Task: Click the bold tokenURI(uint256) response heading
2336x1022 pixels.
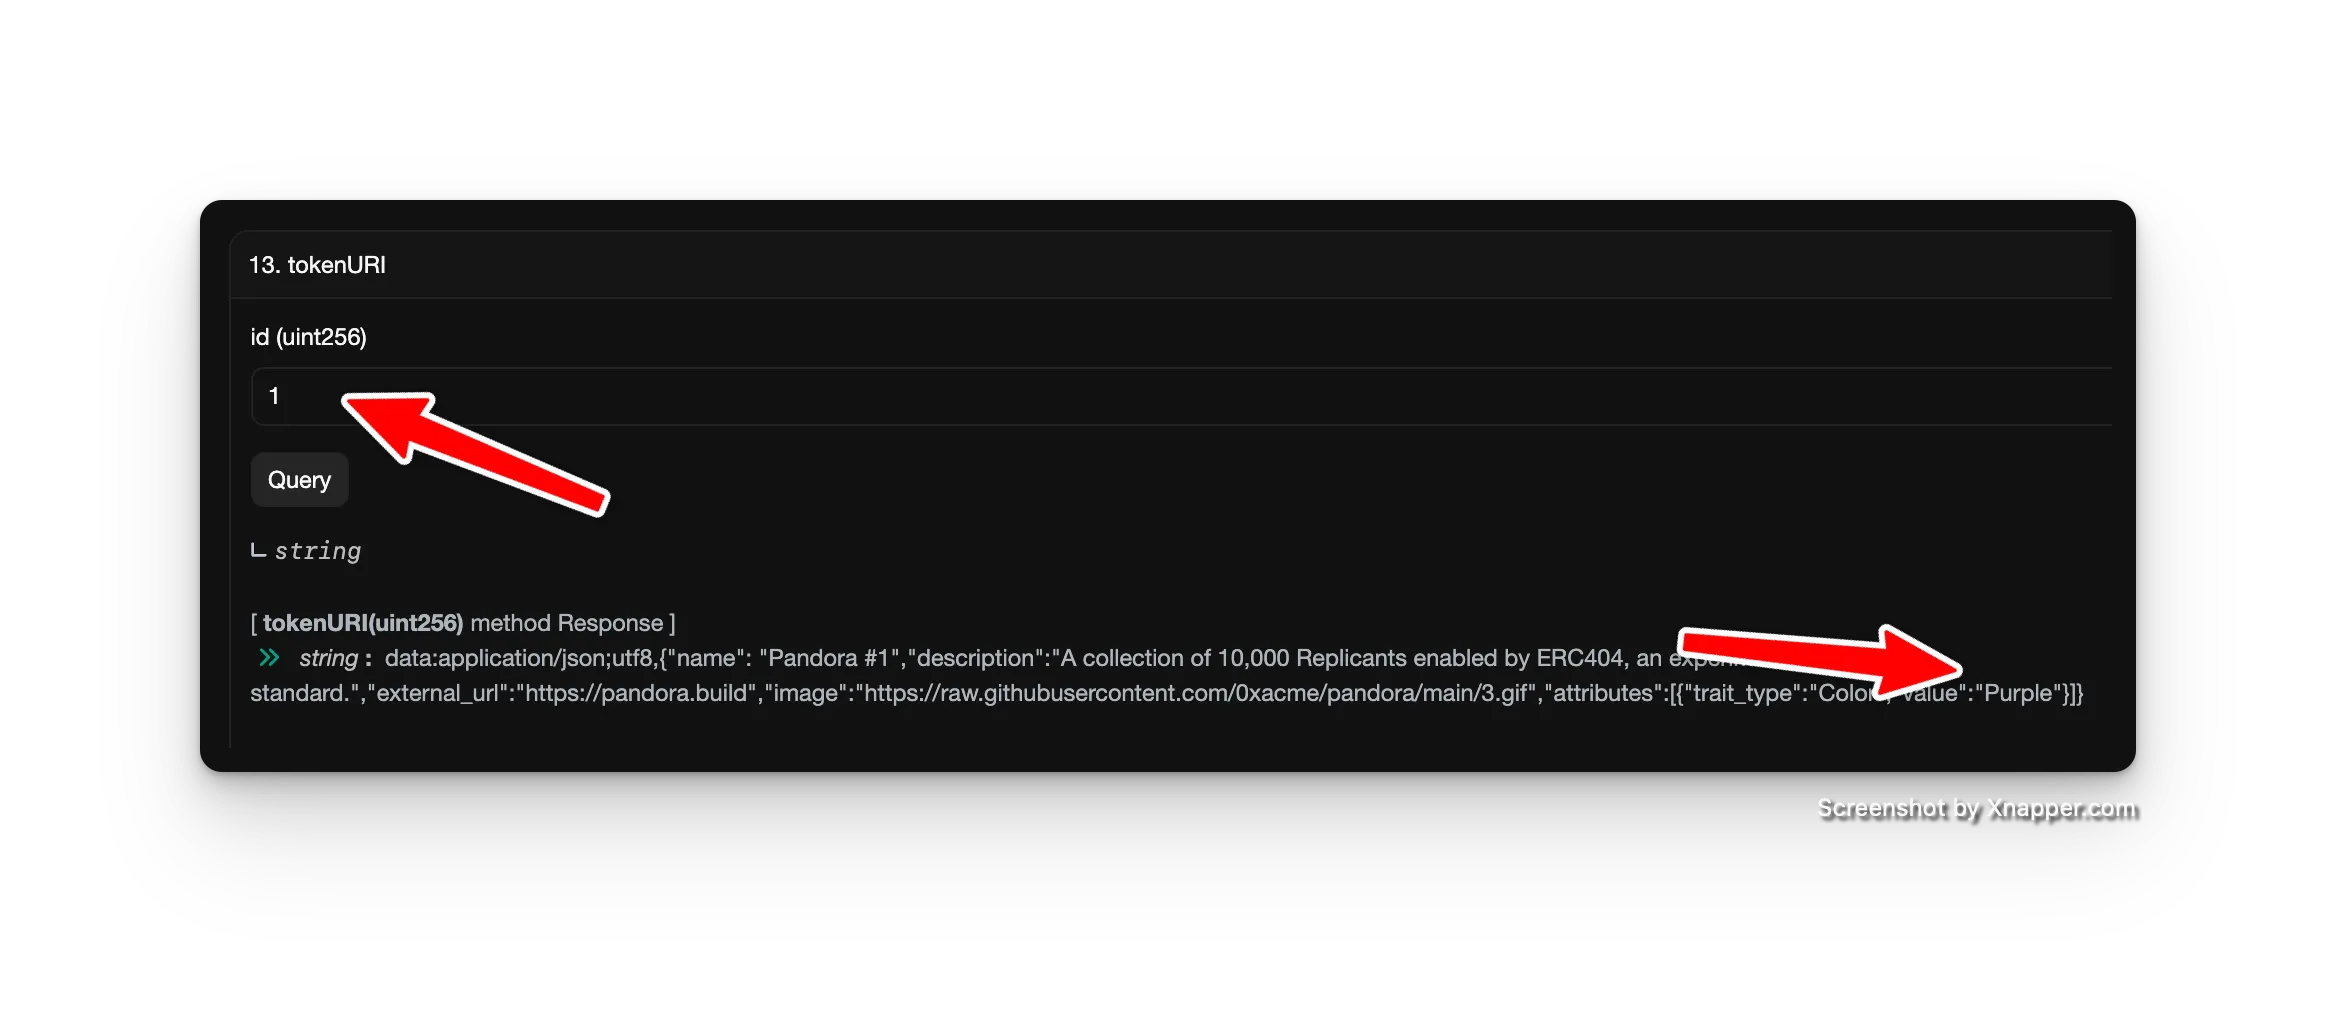Action: pyautogui.click(x=363, y=623)
